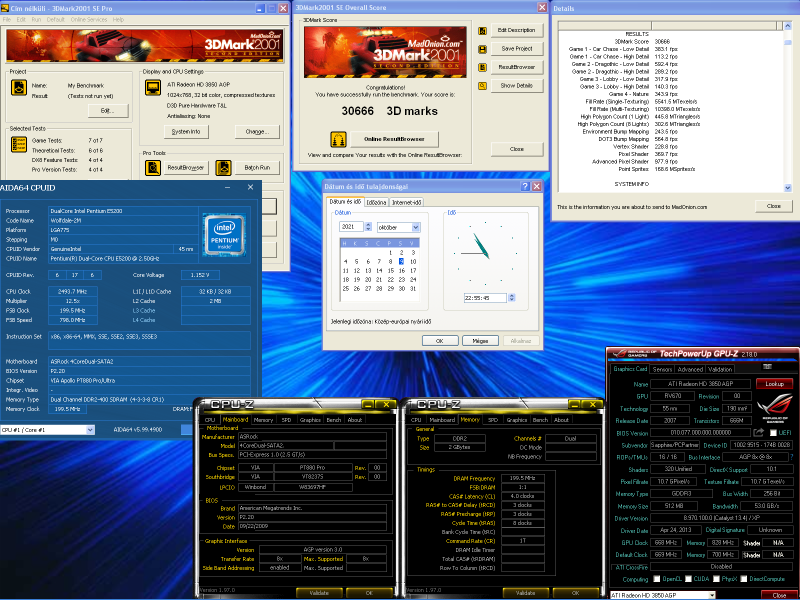Viewport: 800px width, 600px height.
Task: Open CPU tab in the CPU-Z Memory window
Action: (416, 420)
